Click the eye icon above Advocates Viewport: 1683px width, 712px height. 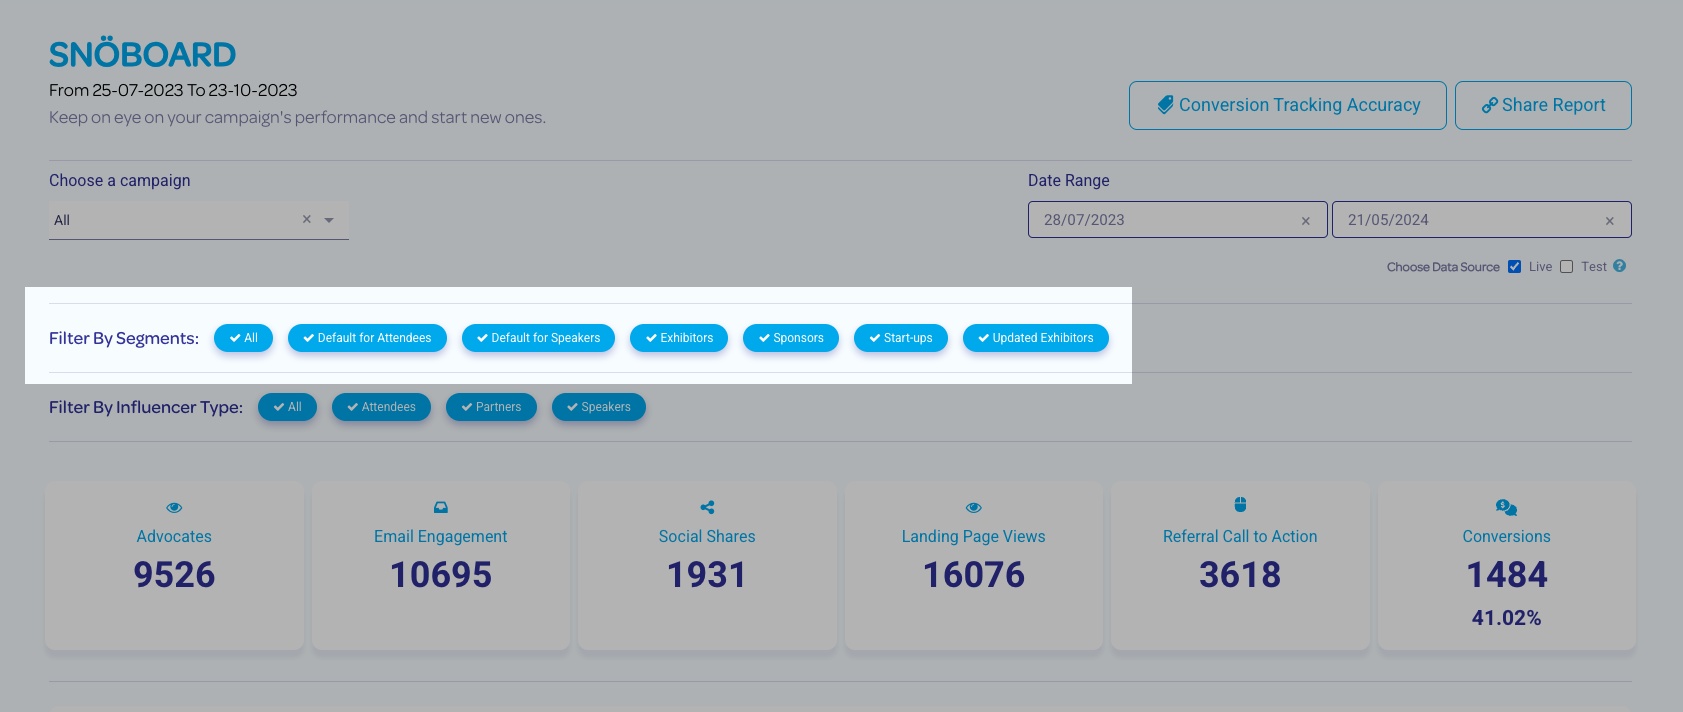point(174,508)
